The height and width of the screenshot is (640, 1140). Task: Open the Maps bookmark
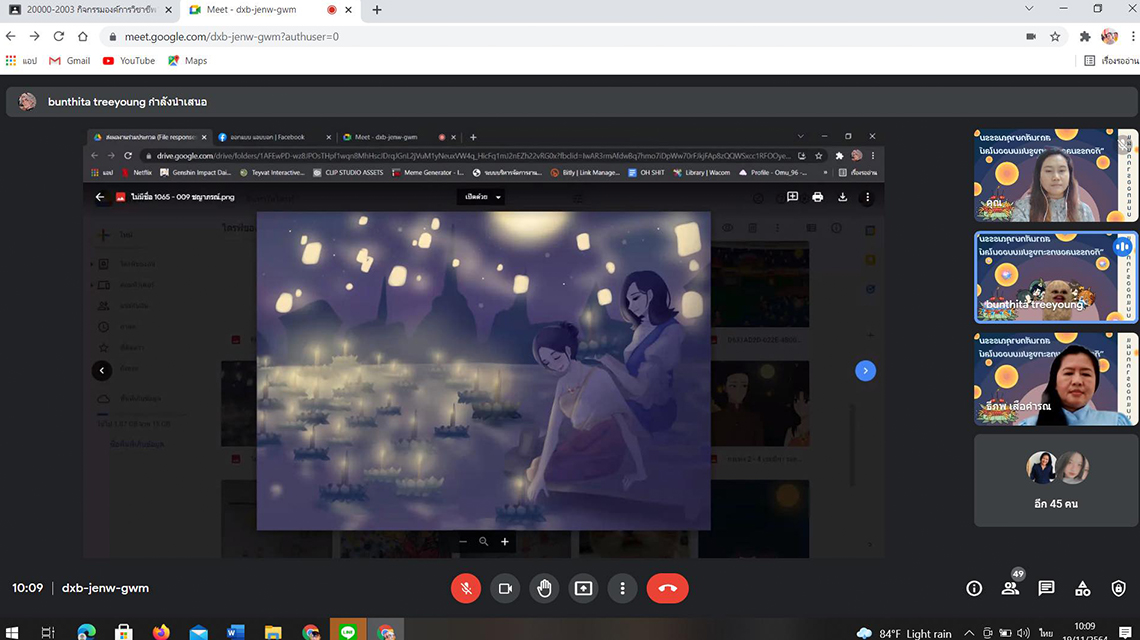188,61
